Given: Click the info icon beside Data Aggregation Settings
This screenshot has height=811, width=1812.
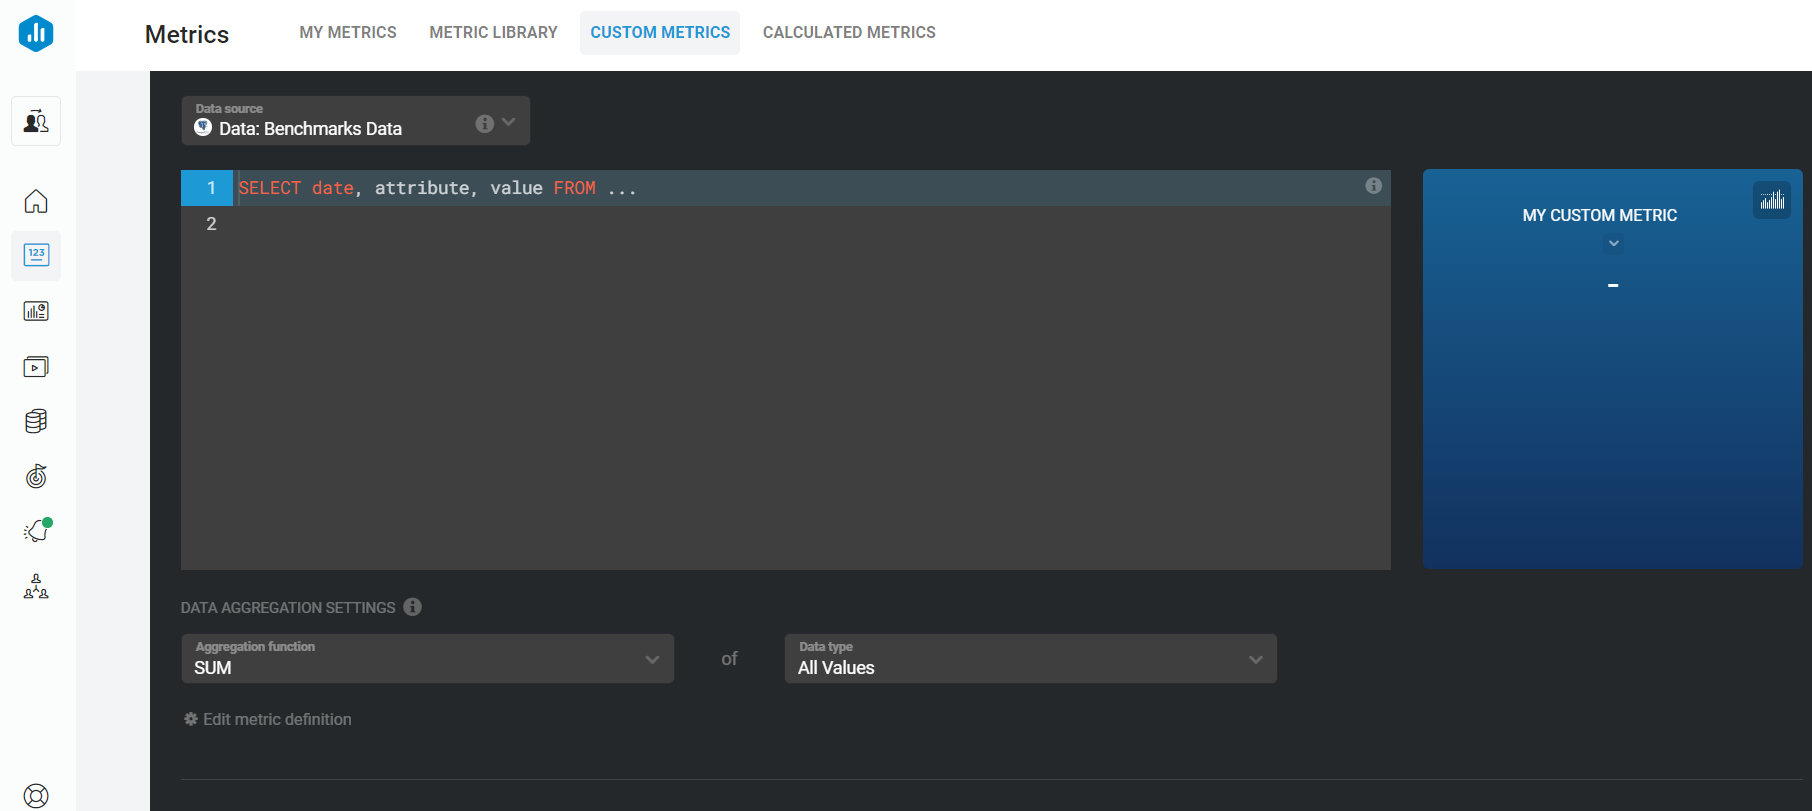Looking at the screenshot, I should tap(412, 607).
